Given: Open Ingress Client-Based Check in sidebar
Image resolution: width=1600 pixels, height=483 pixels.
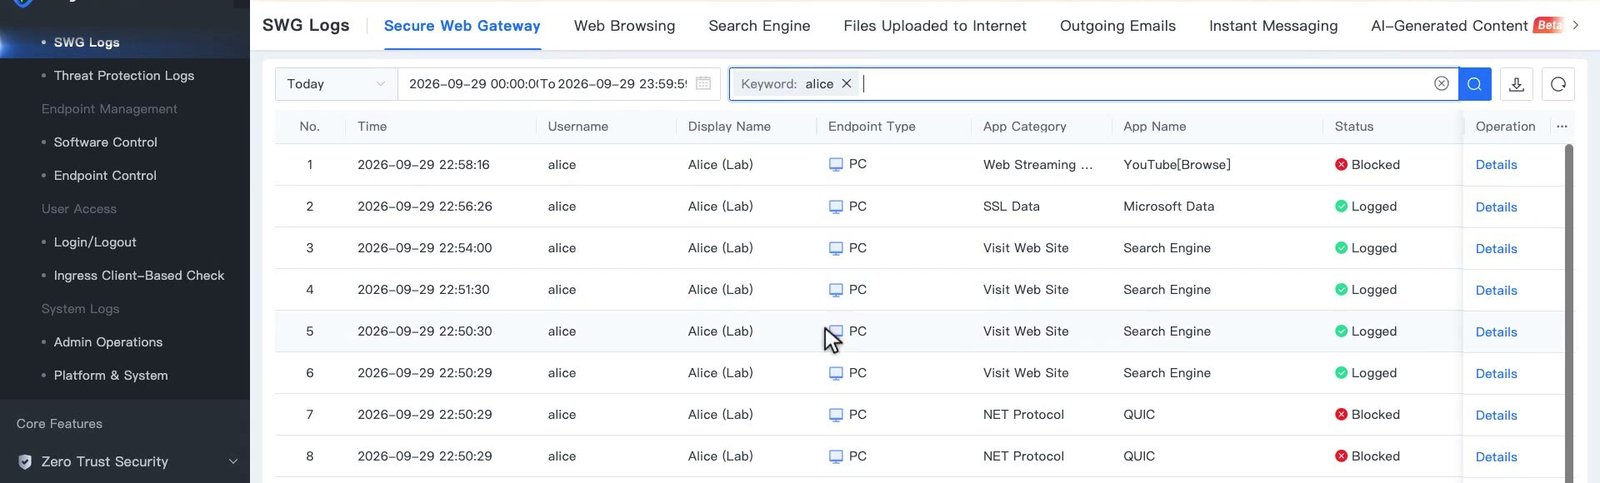Looking at the screenshot, I should pyautogui.click(x=139, y=276).
